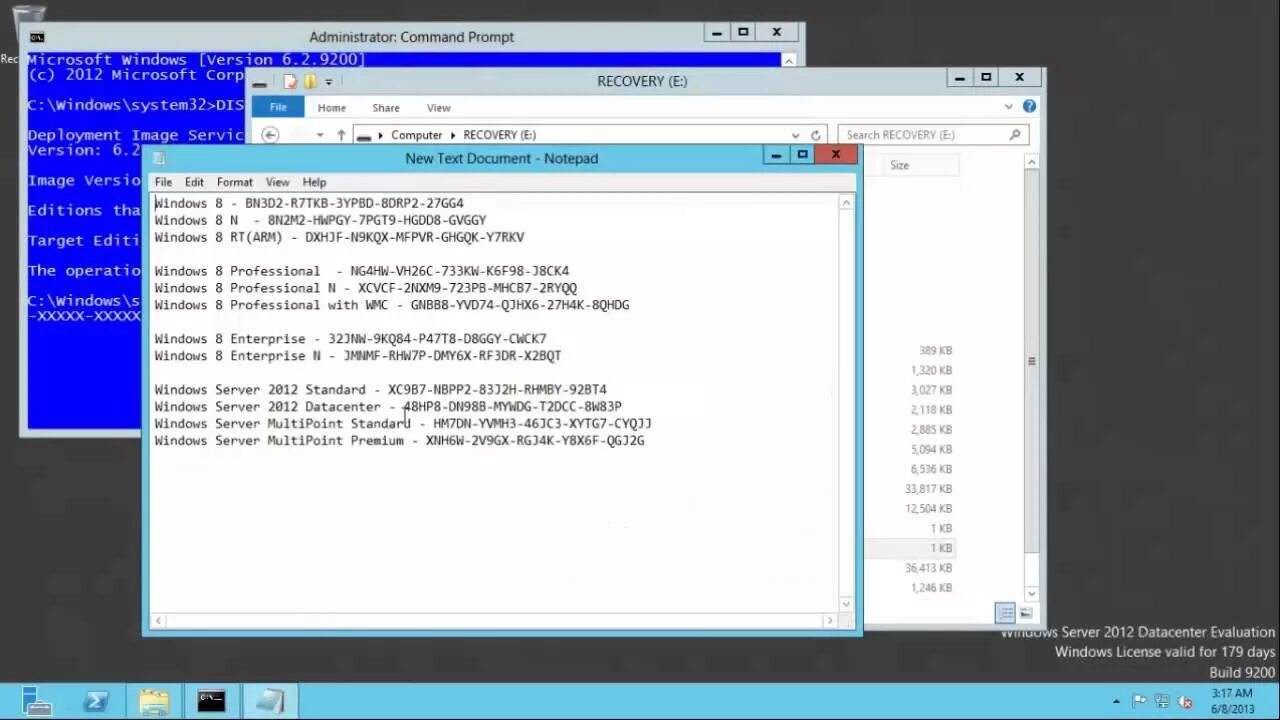The width and height of the screenshot is (1280, 720).
Task: Maximize the Notepad window
Action: tap(802, 154)
